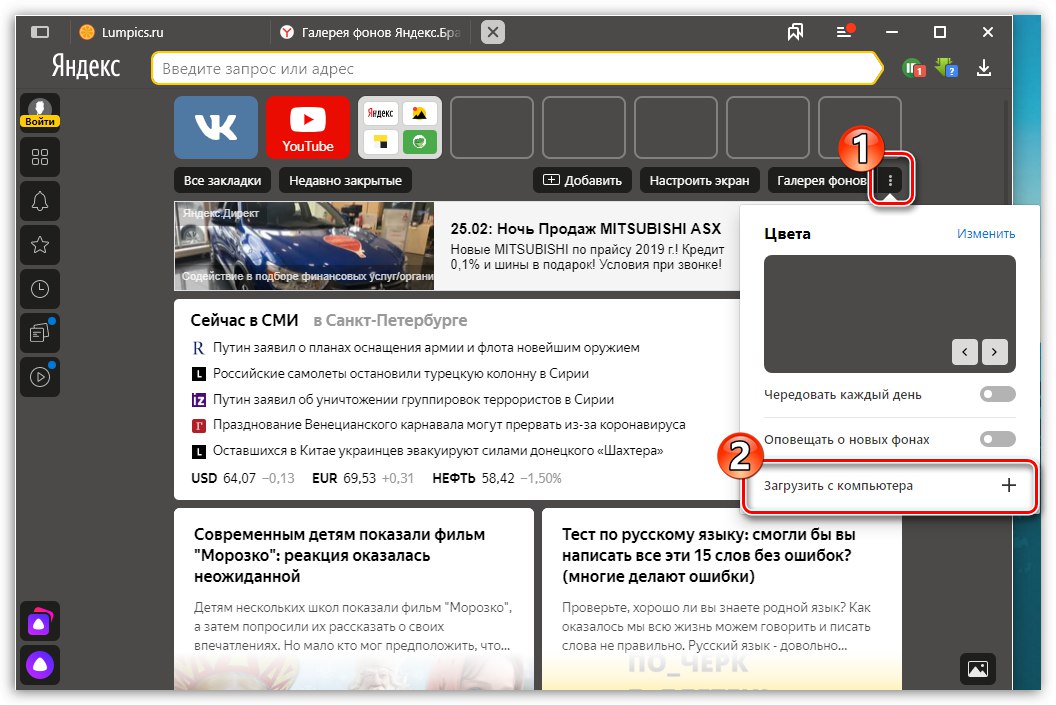The width and height of the screenshot is (1056, 705).
Task: Toggle Чередовать каждый день switch
Action: coord(997,394)
